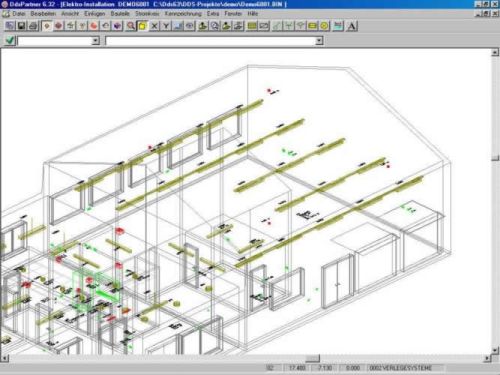This screenshot has width=500, height=375.
Task: Click the horizontal scrollbar thumb
Action: tap(312, 358)
